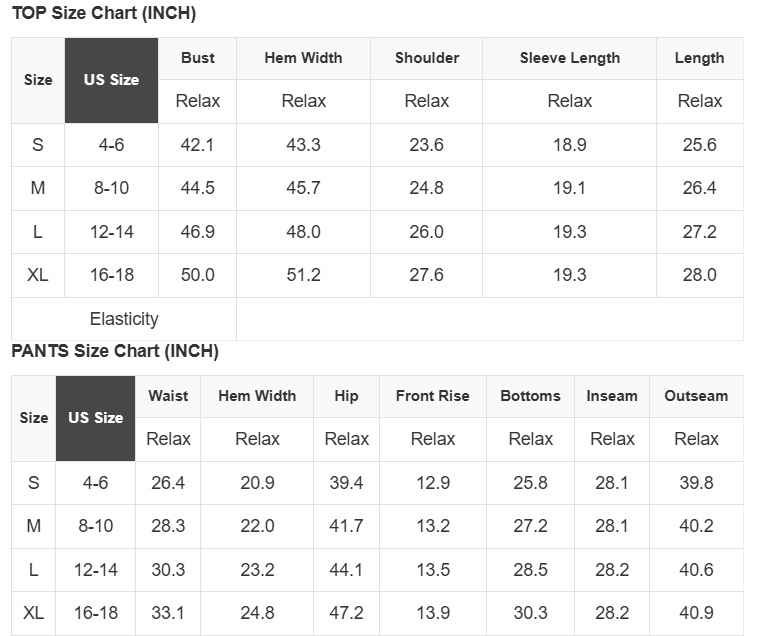Click the Outseam column header
764x636 pixels.
click(696, 396)
